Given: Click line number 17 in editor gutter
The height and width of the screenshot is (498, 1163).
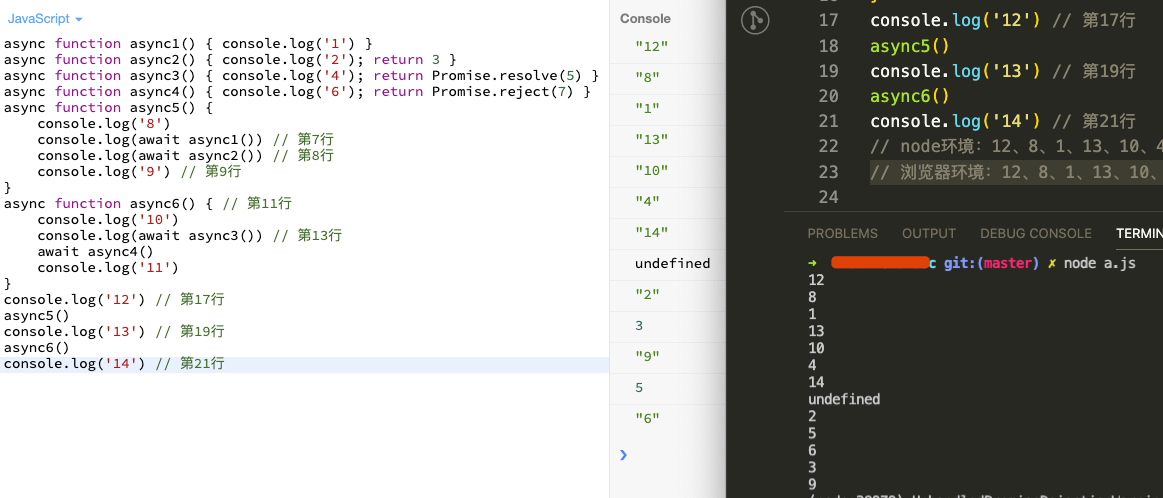Looking at the screenshot, I should [828, 20].
